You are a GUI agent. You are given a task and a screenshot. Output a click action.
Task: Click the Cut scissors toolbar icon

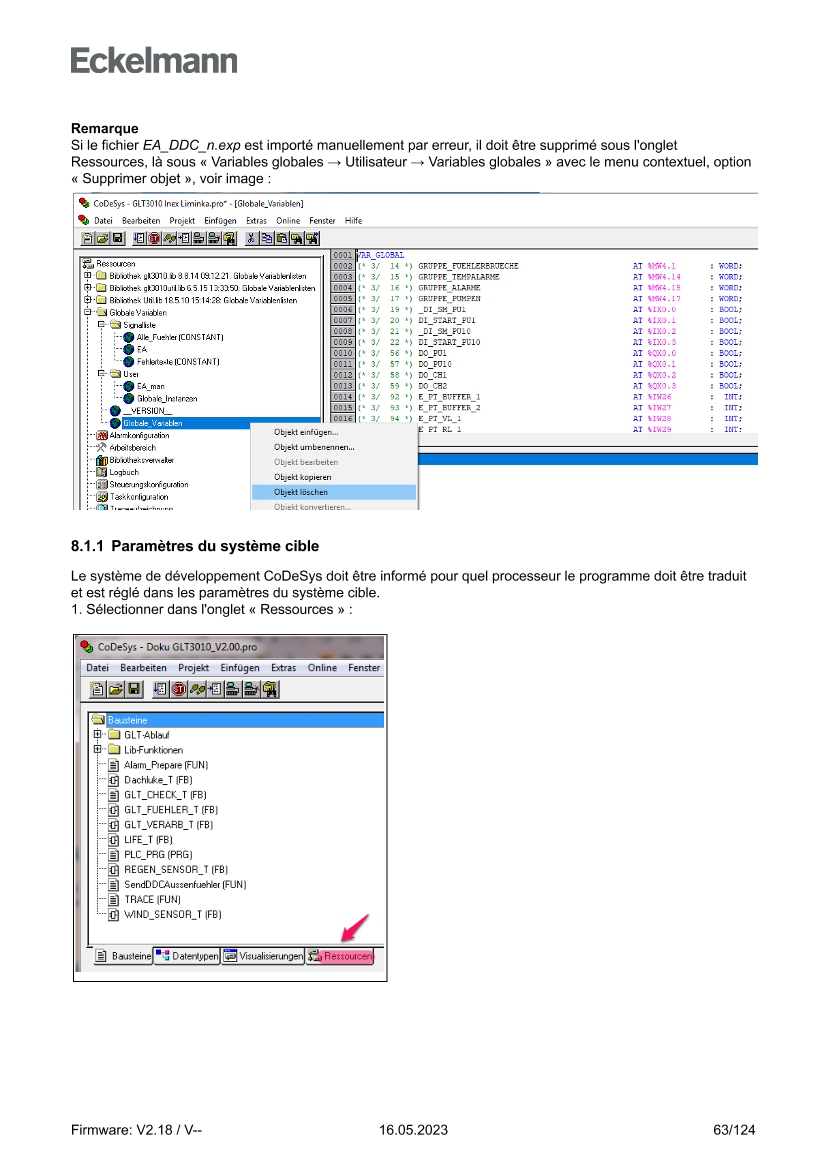point(250,238)
